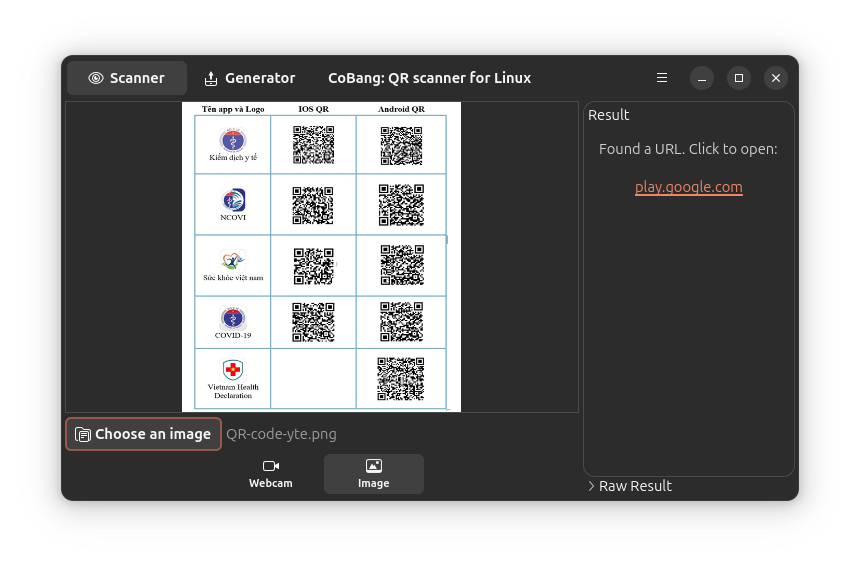Click the Choose an image button
Image resolution: width=860 pixels, height=568 pixels.
[144, 434]
